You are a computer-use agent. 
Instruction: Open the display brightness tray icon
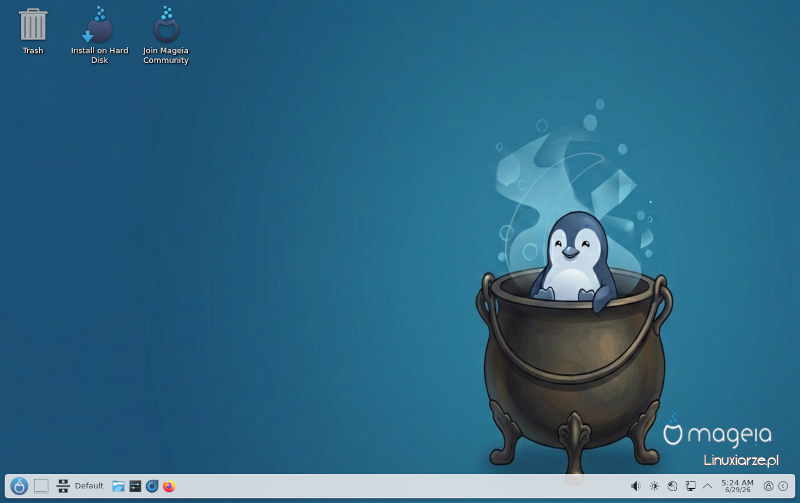click(x=654, y=486)
